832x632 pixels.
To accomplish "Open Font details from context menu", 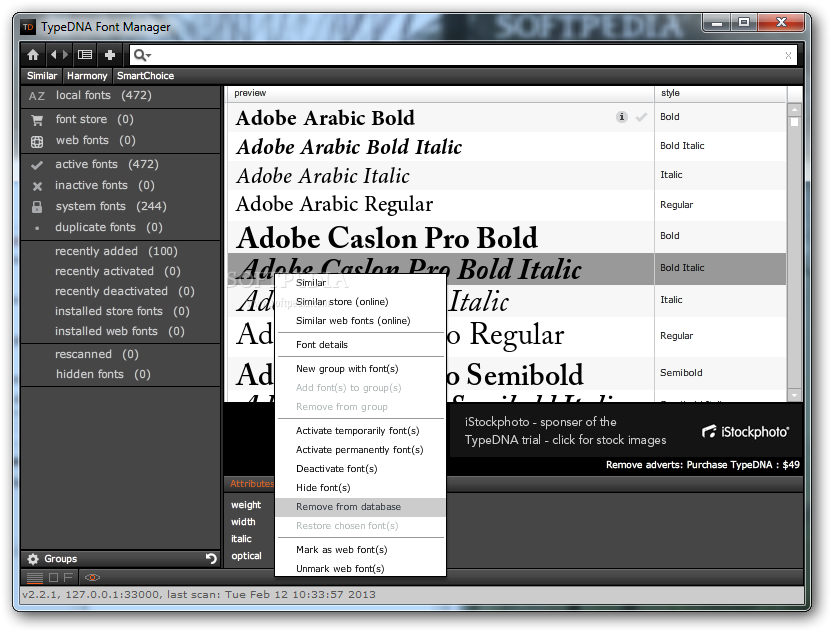I will click(360, 345).
